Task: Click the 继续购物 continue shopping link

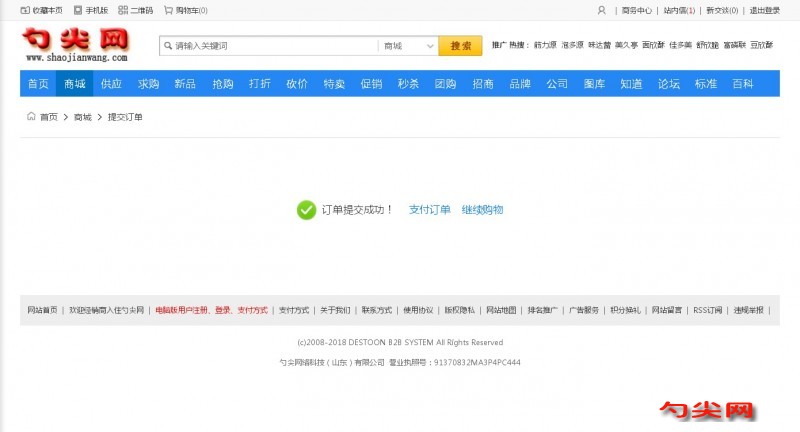Action: 482,210
